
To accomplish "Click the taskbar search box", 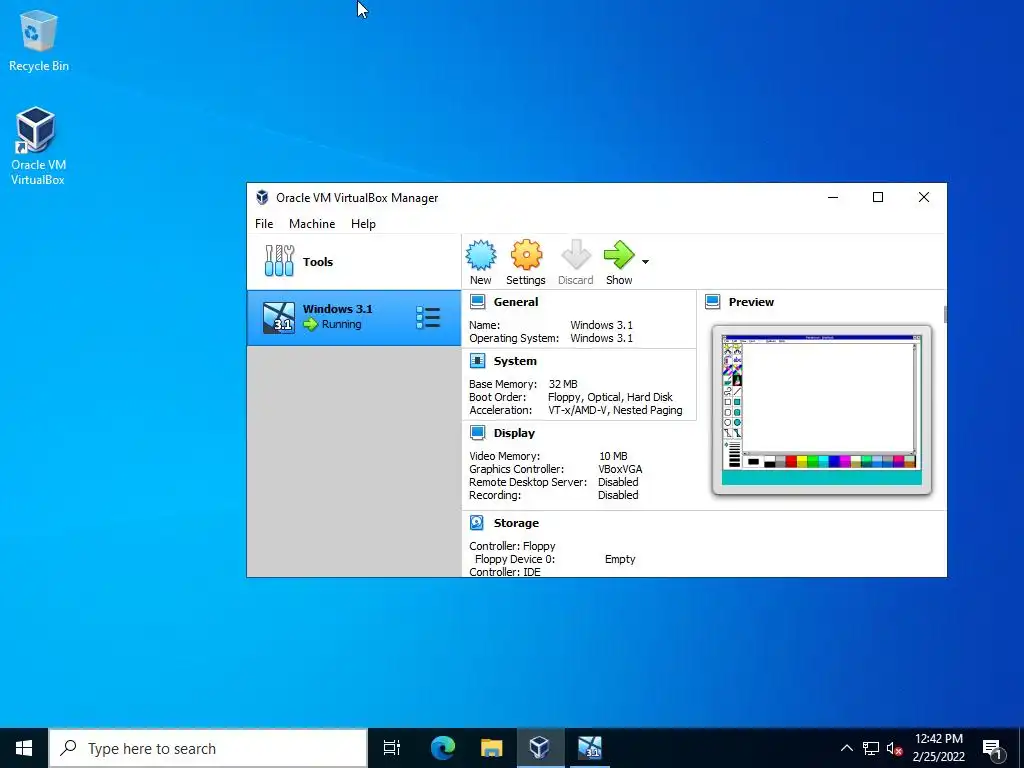I will pos(208,748).
